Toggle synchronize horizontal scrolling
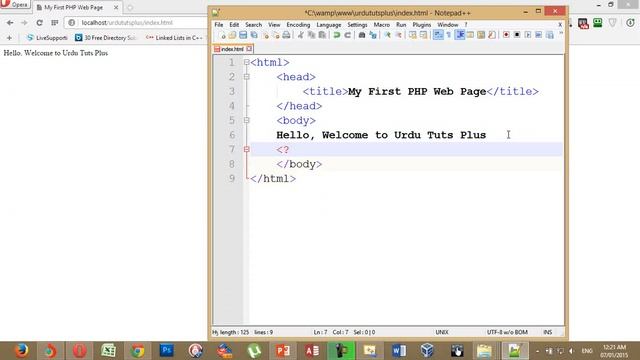Viewport: 640px width, 360px height. pos(423,35)
